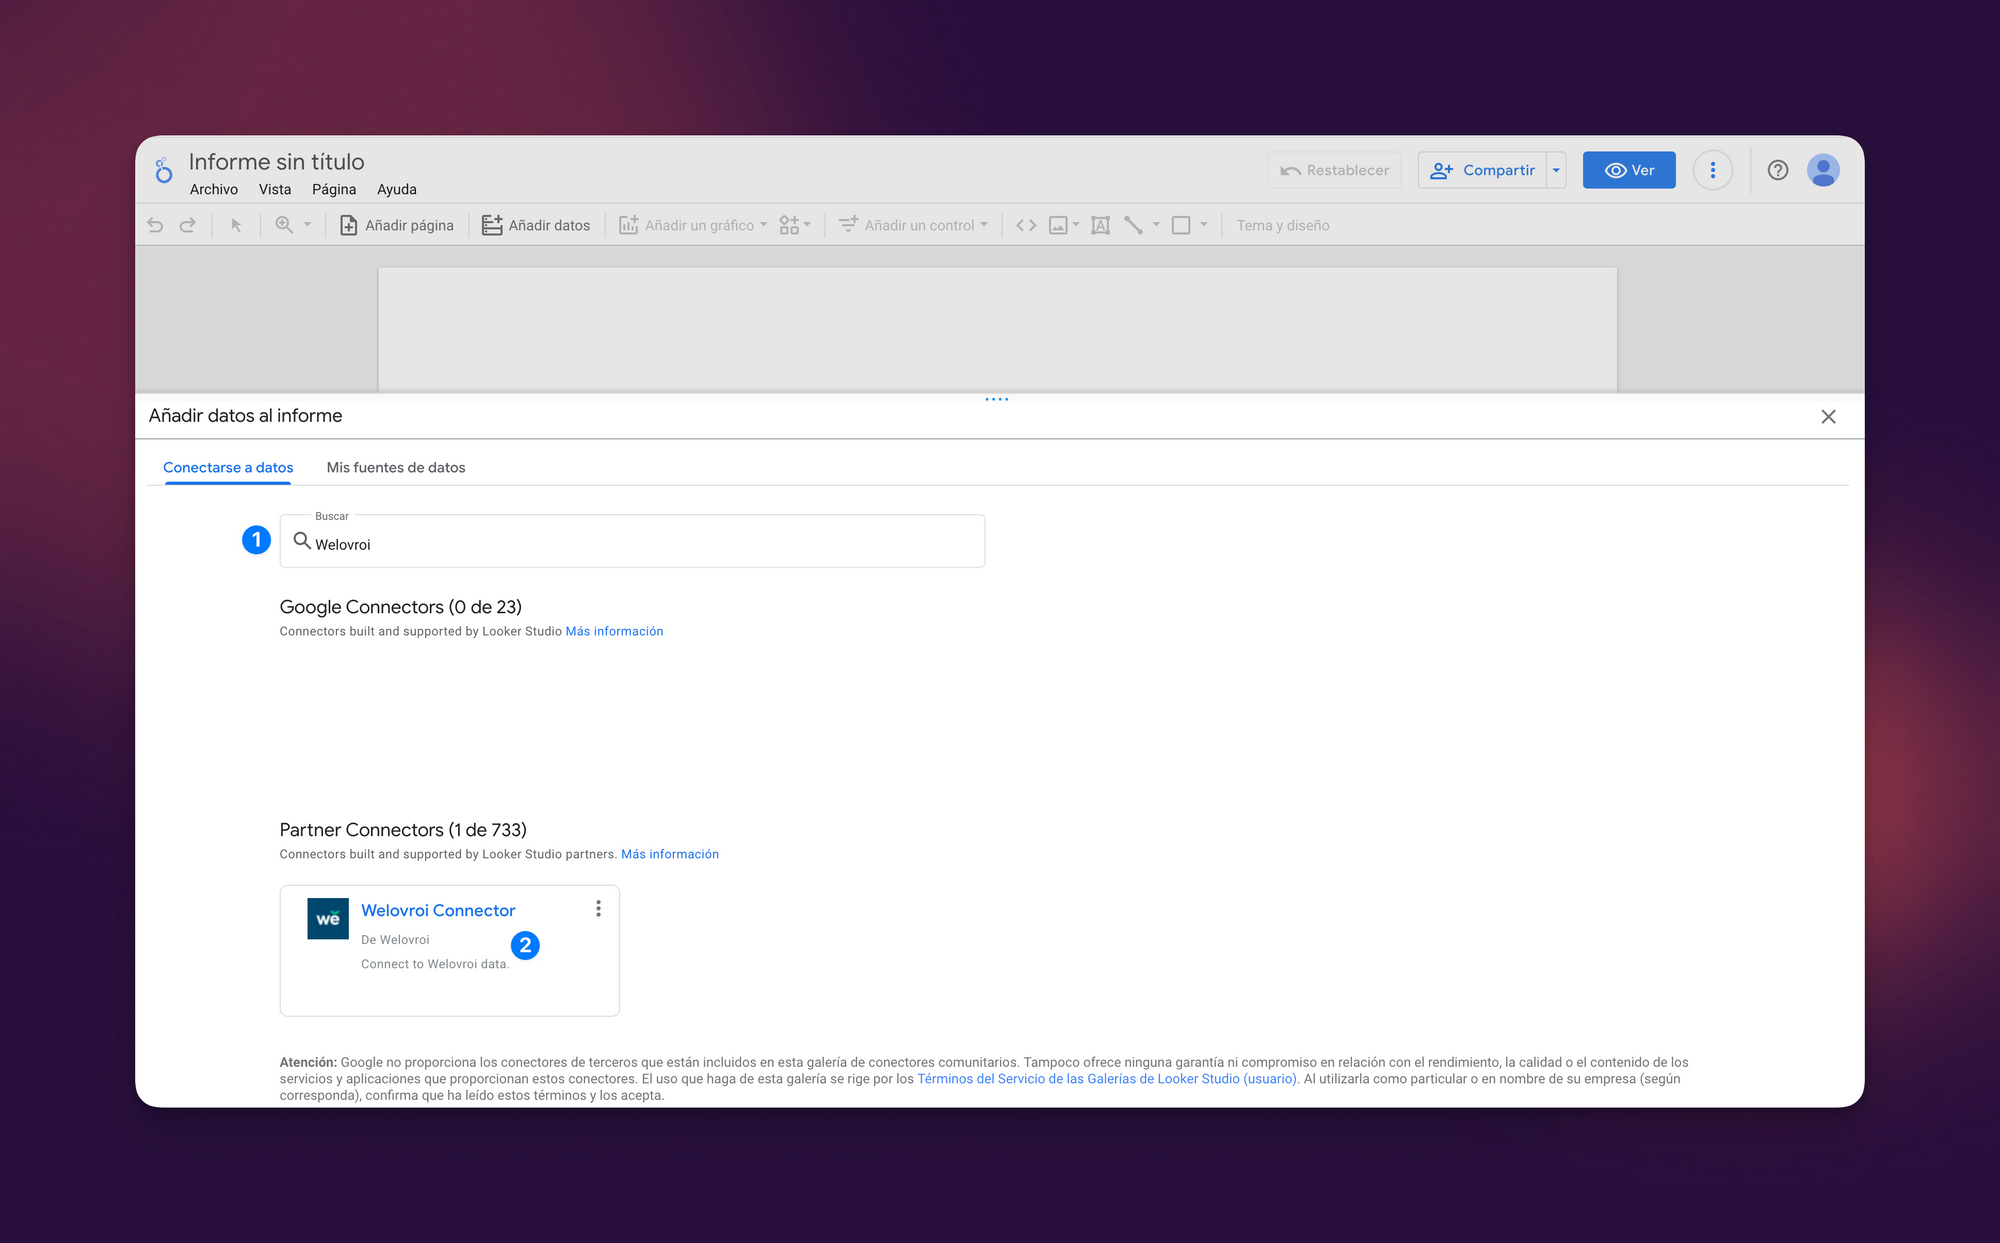Screen dimensions: 2000x1243
Task: Select the pointer selection tool
Action: (x=236, y=226)
